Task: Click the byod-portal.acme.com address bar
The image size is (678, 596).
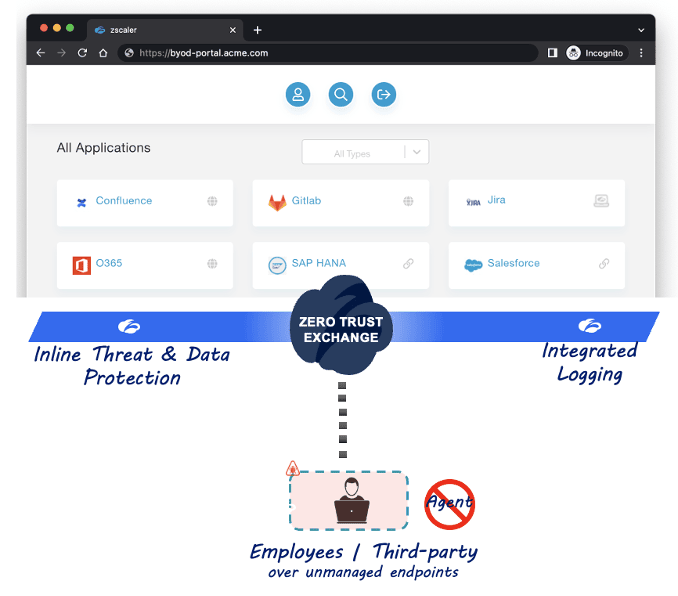Action: 330,53
